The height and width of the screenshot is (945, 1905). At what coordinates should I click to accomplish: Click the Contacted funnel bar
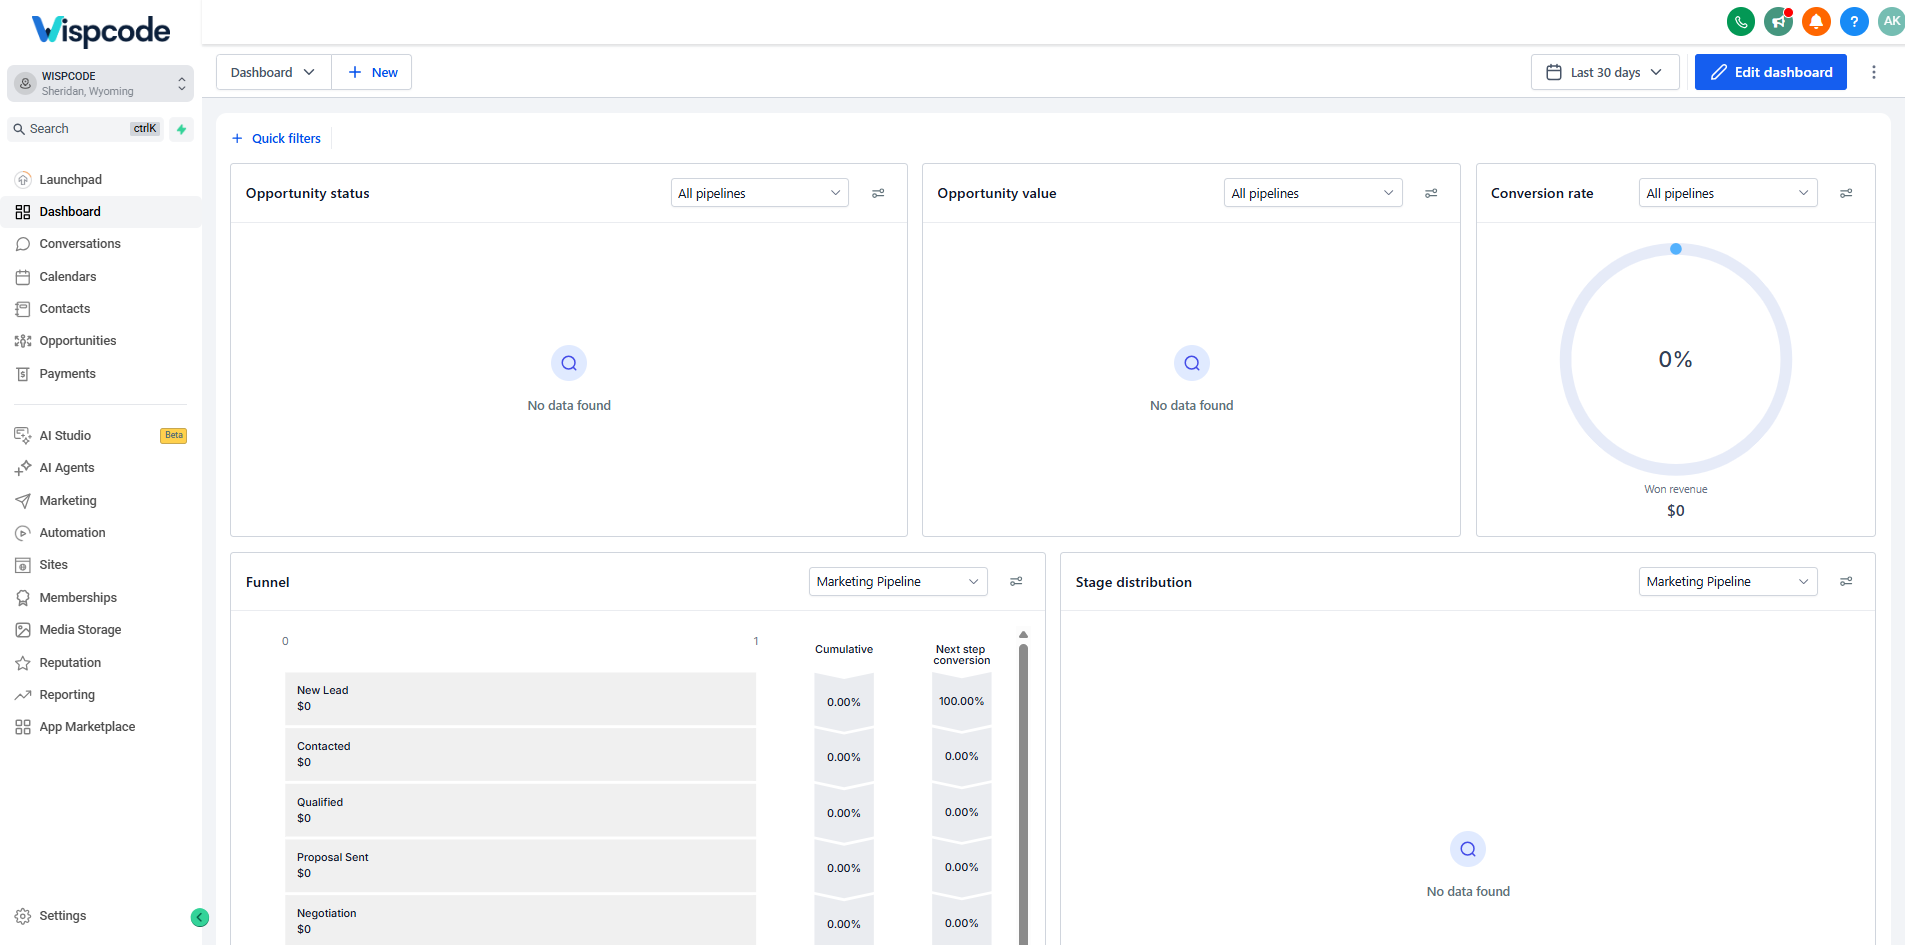coord(520,754)
